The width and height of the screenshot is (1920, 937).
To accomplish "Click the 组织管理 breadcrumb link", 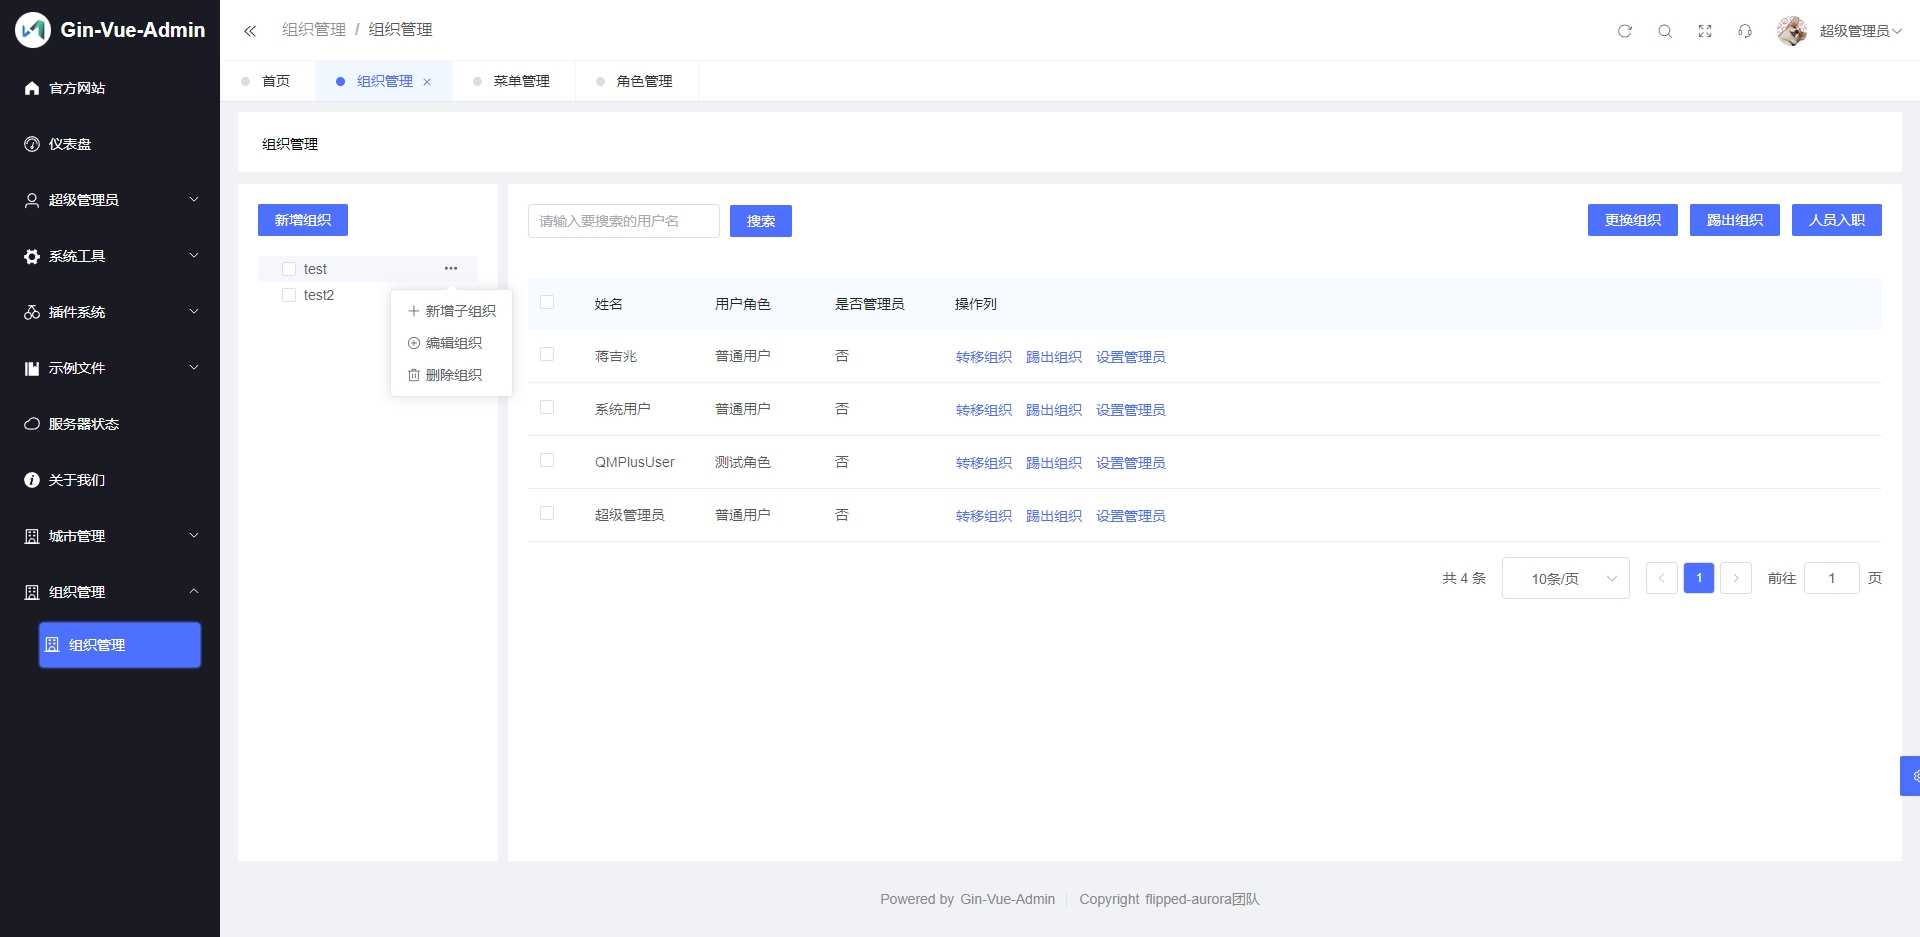I will (x=314, y=30).
